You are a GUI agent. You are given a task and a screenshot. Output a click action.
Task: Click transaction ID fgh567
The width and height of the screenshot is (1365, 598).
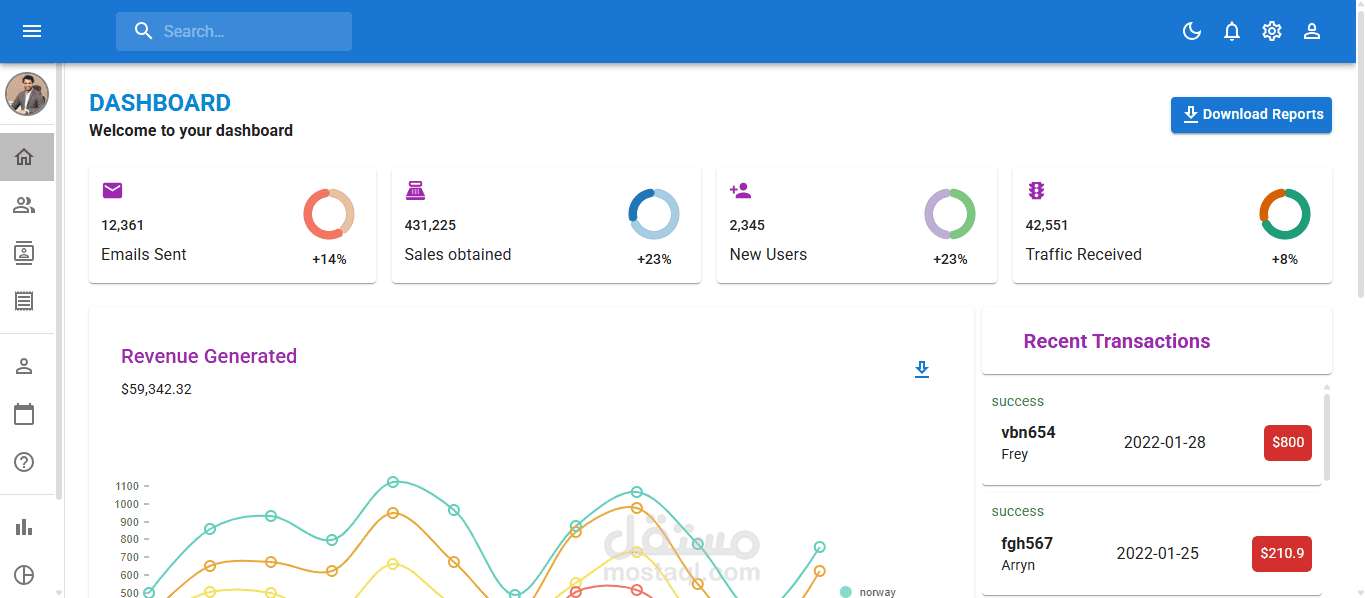(1027, 544)
